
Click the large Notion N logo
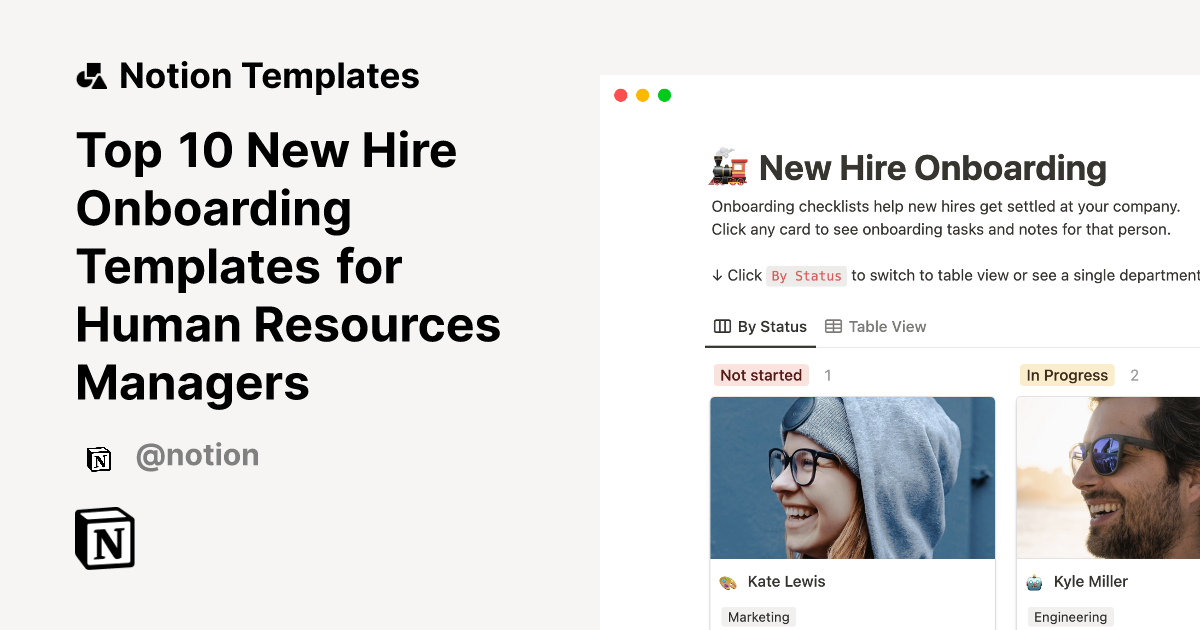tap(104, 538)
